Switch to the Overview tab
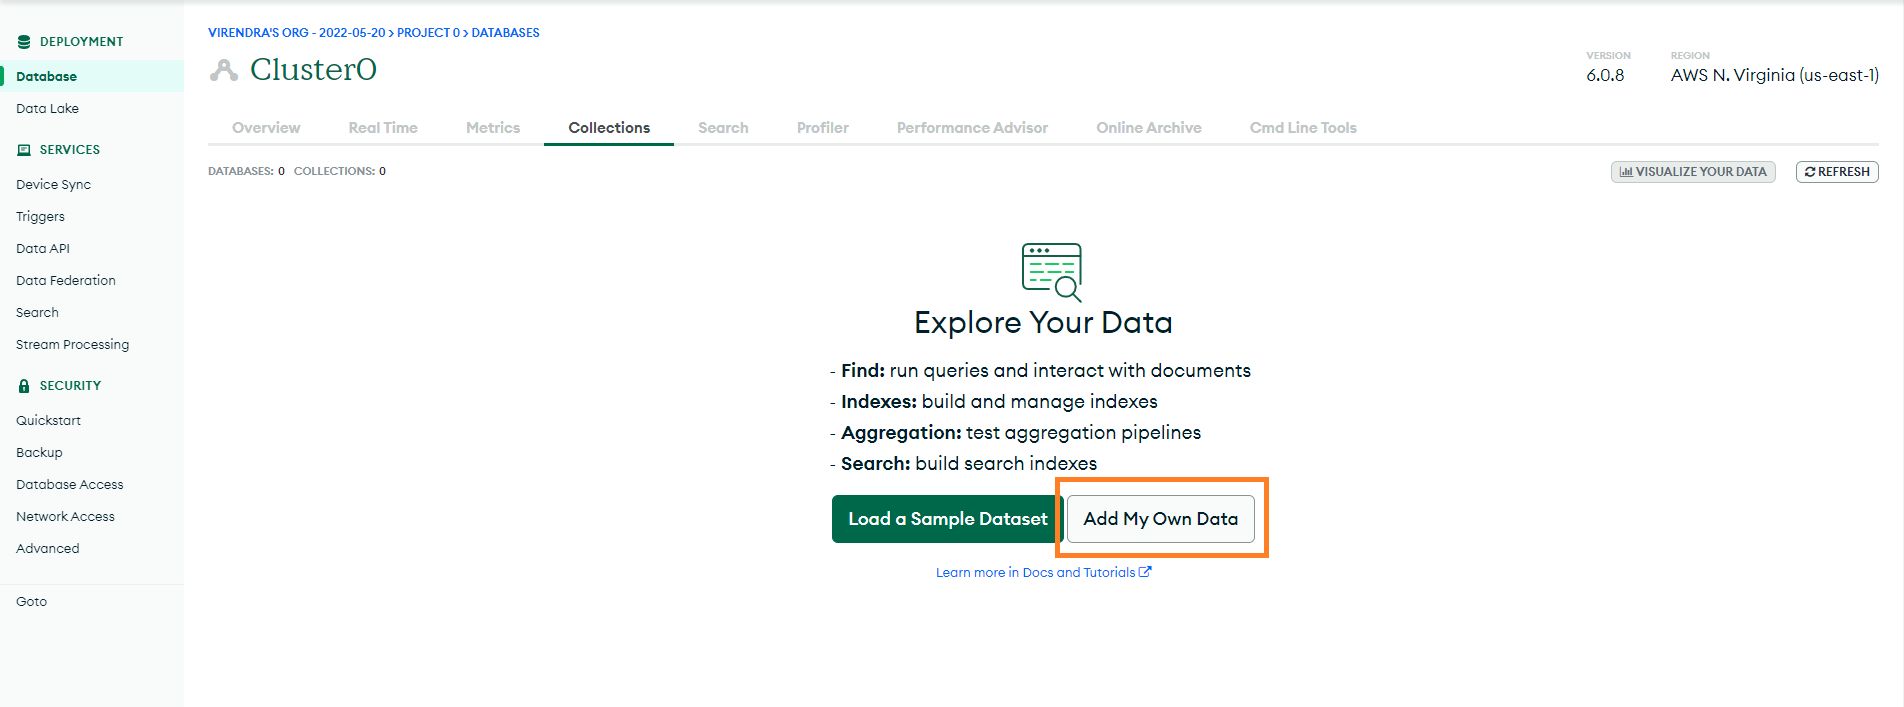1904x707 pixels. [x=266, y=128]
